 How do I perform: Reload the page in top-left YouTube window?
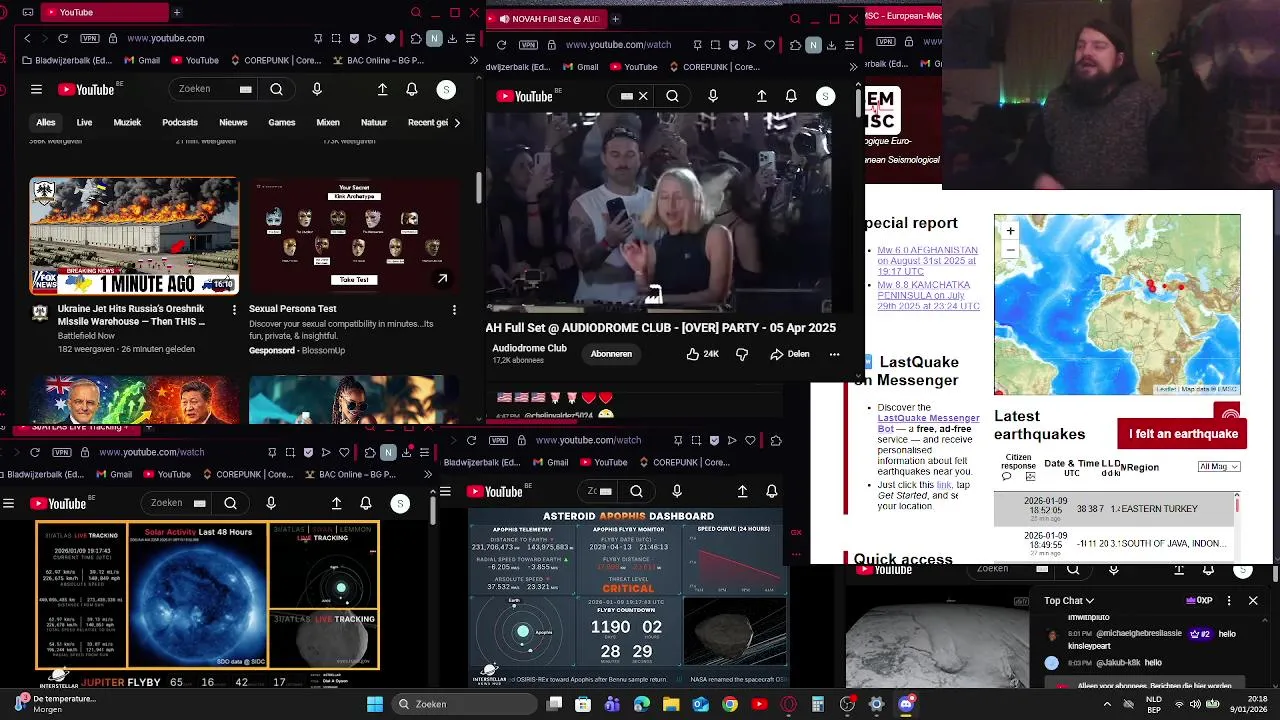click(63, 38)
